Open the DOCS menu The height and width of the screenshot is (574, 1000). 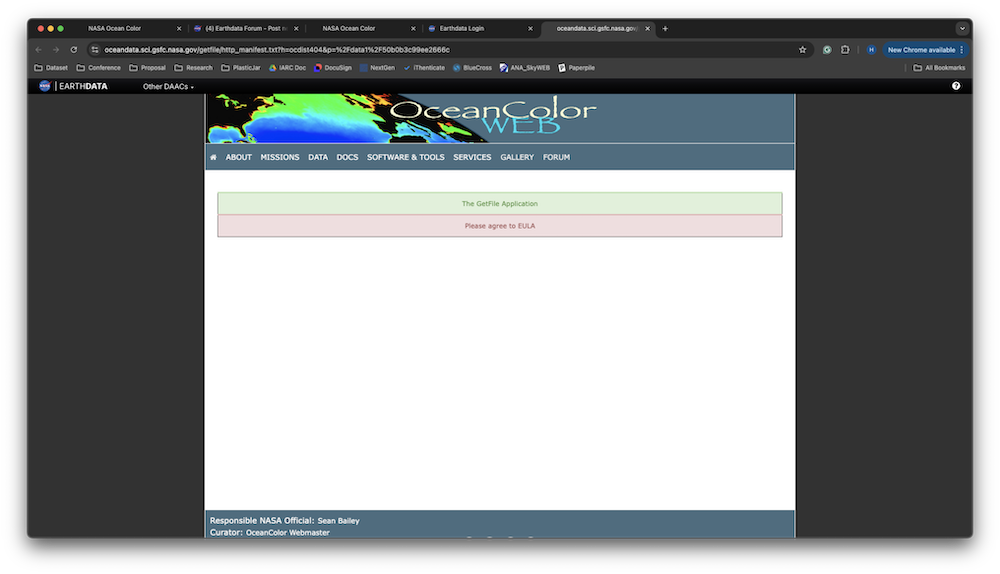[347, 157]
